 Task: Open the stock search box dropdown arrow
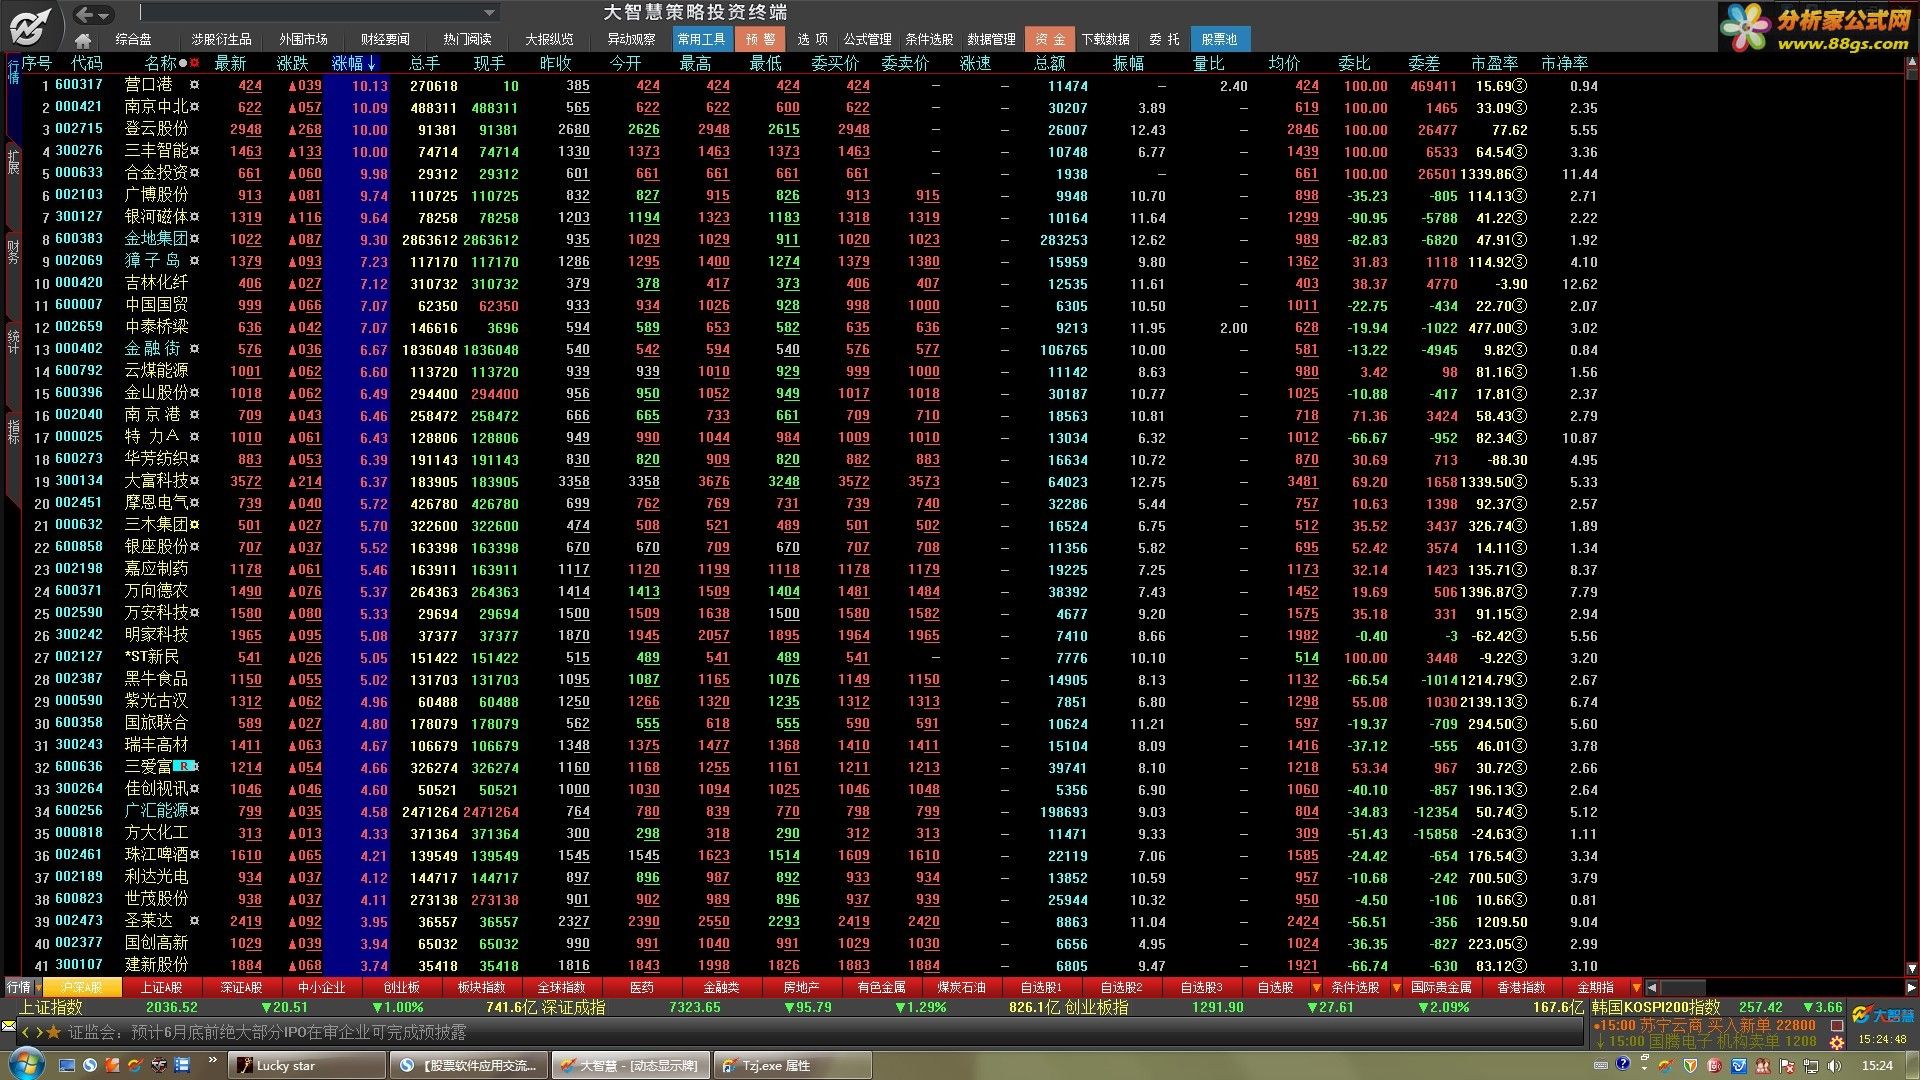[489, 13]
